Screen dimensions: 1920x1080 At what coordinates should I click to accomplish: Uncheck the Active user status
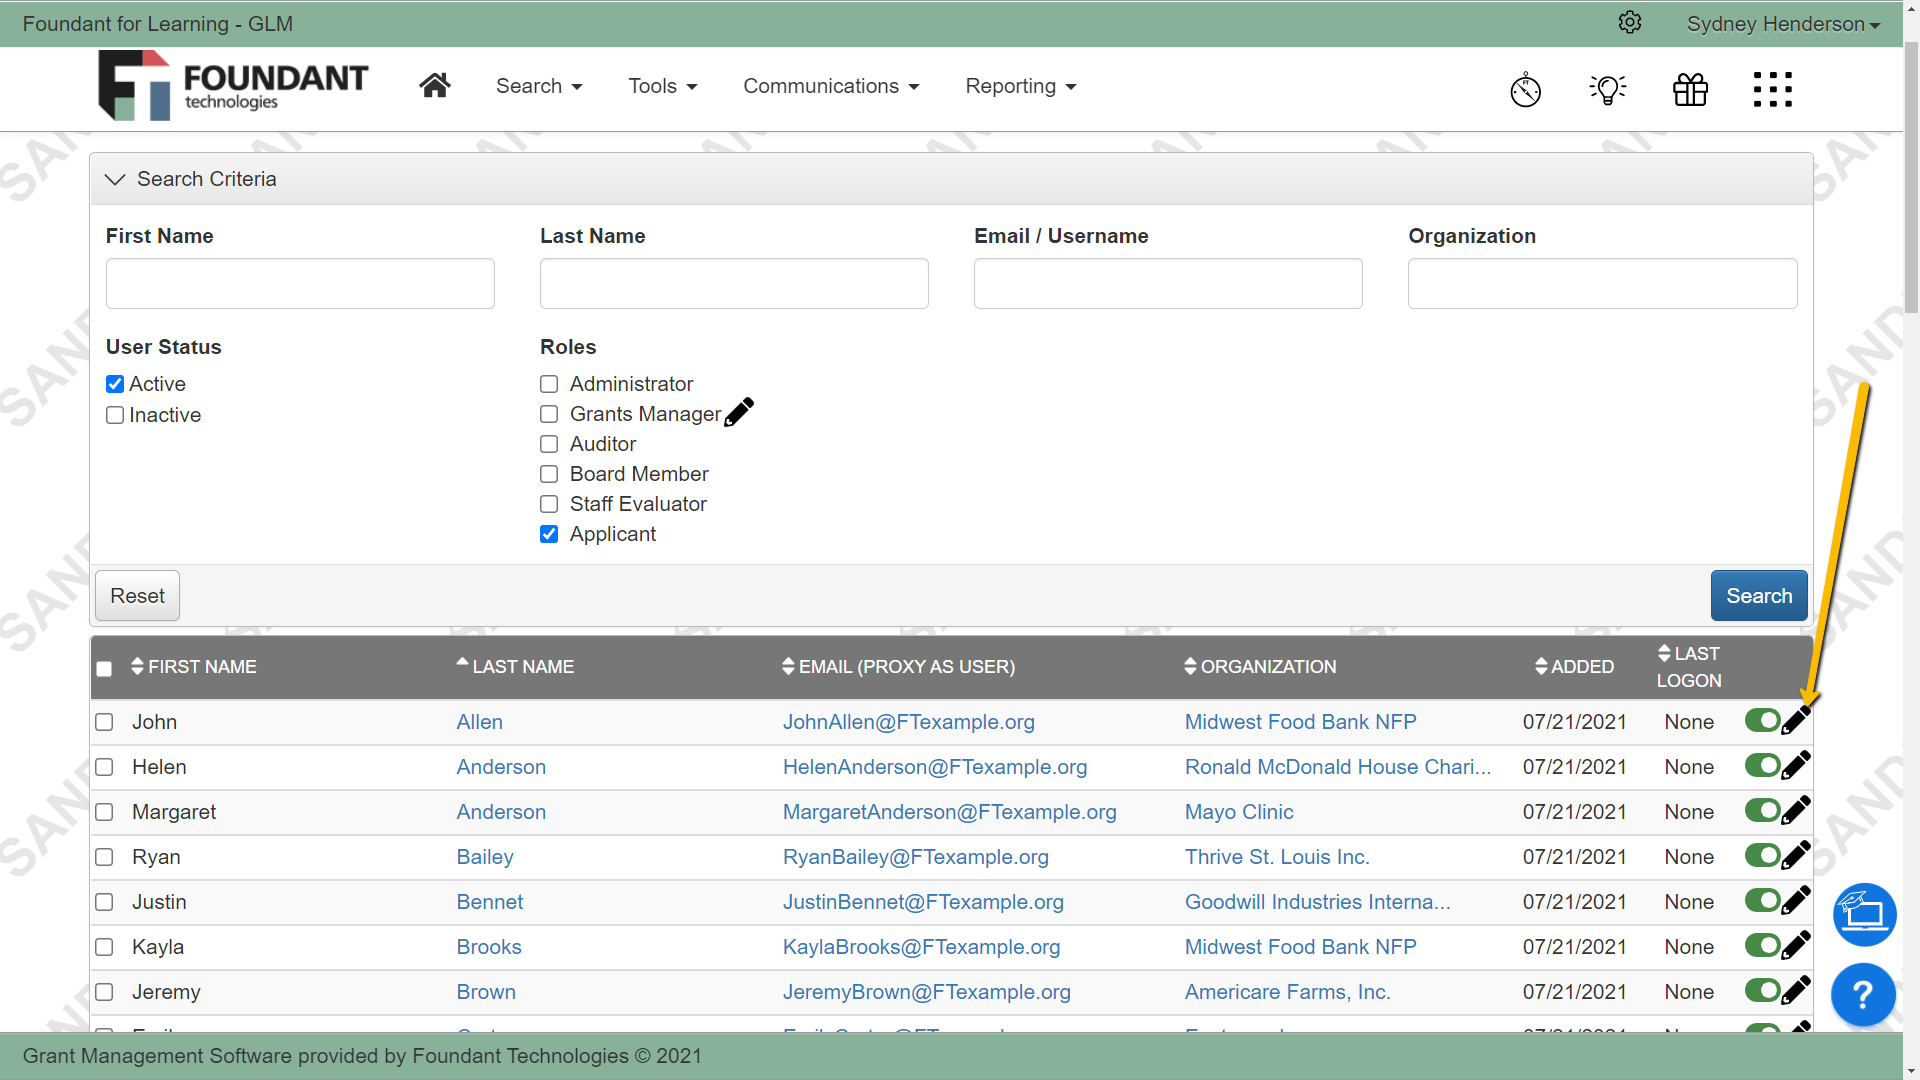115,384
